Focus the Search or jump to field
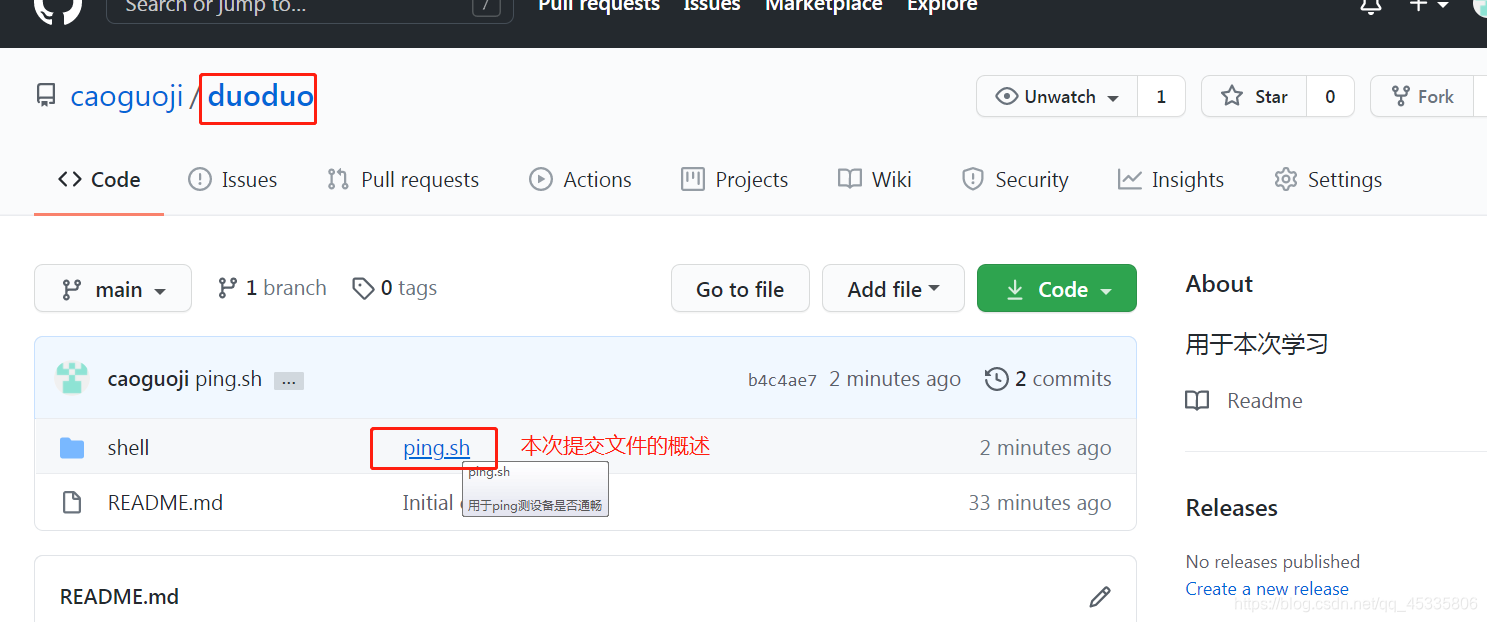This screenshot has width=1487, height=622. pos(310,8)
